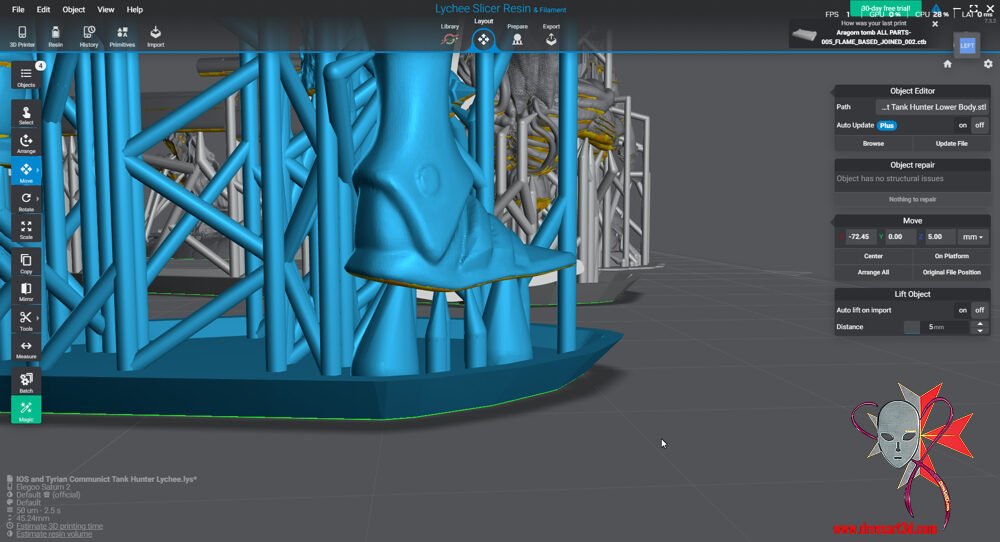Click the Update File button
Screen dimensions: 1000x542
pyautogui.click(x=951, y=143)
